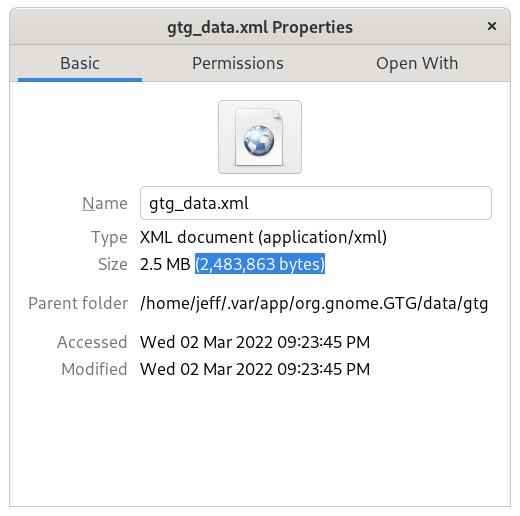Click the Modified timestamp value
The width and height of the screenshot is (520, 516).
[255, 369]
